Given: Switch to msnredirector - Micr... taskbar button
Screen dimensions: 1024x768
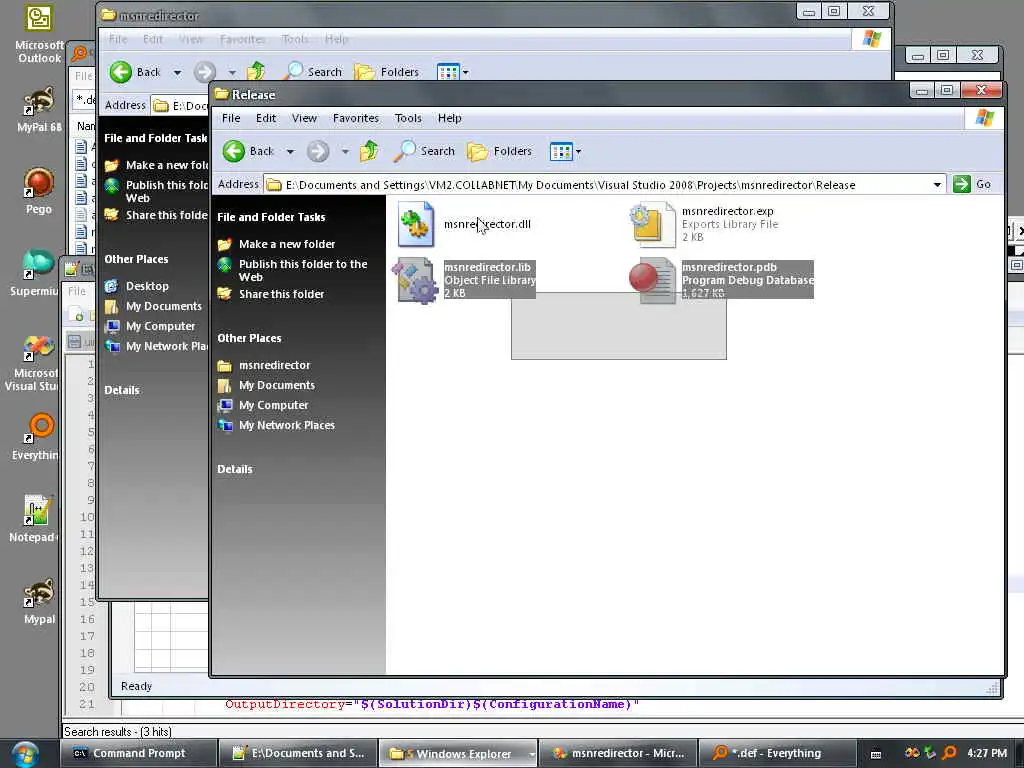Looking at the screenshot, I should [618, 754].
